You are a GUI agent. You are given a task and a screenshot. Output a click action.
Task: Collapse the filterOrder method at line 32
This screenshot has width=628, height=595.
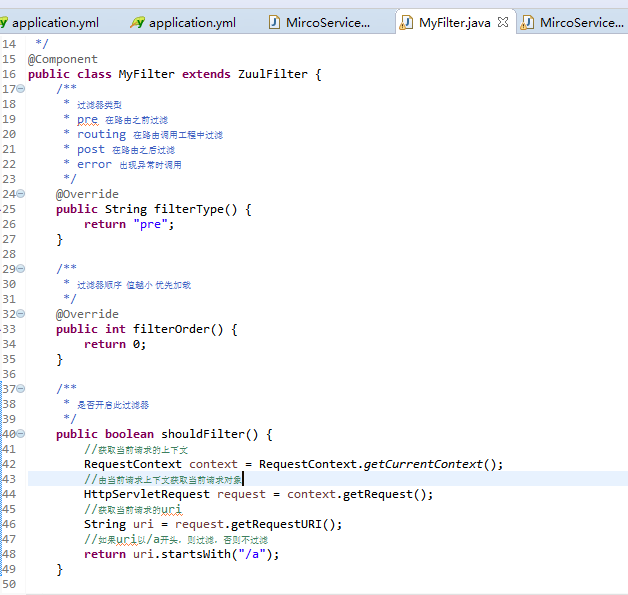(x=20, y=314)
